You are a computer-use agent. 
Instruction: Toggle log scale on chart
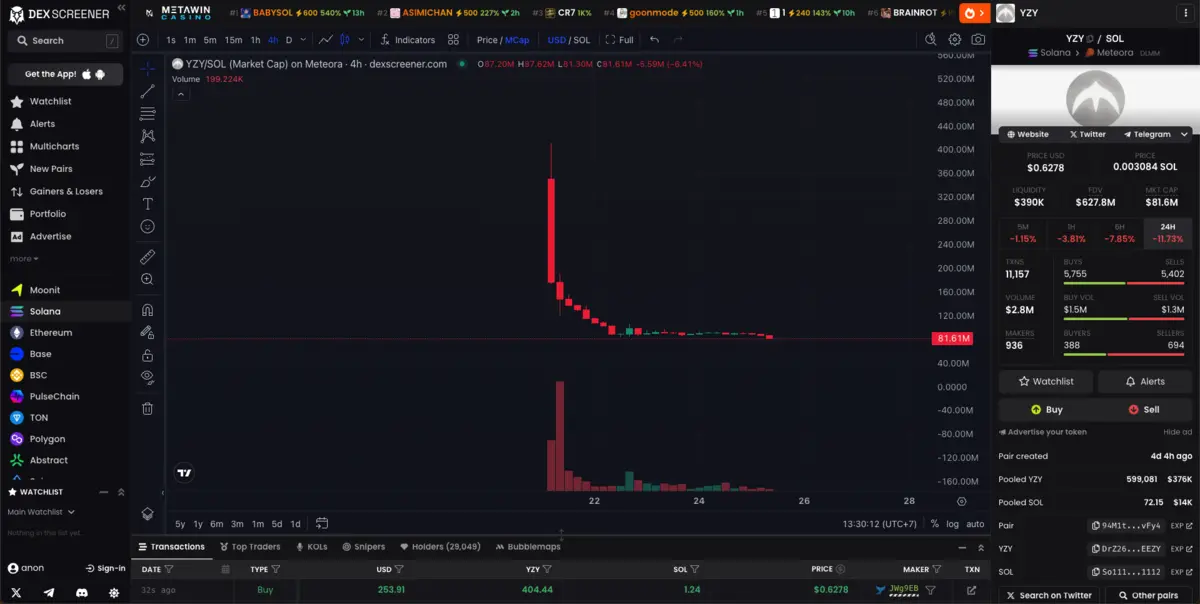pyautogui.click(x=952, y=523)
